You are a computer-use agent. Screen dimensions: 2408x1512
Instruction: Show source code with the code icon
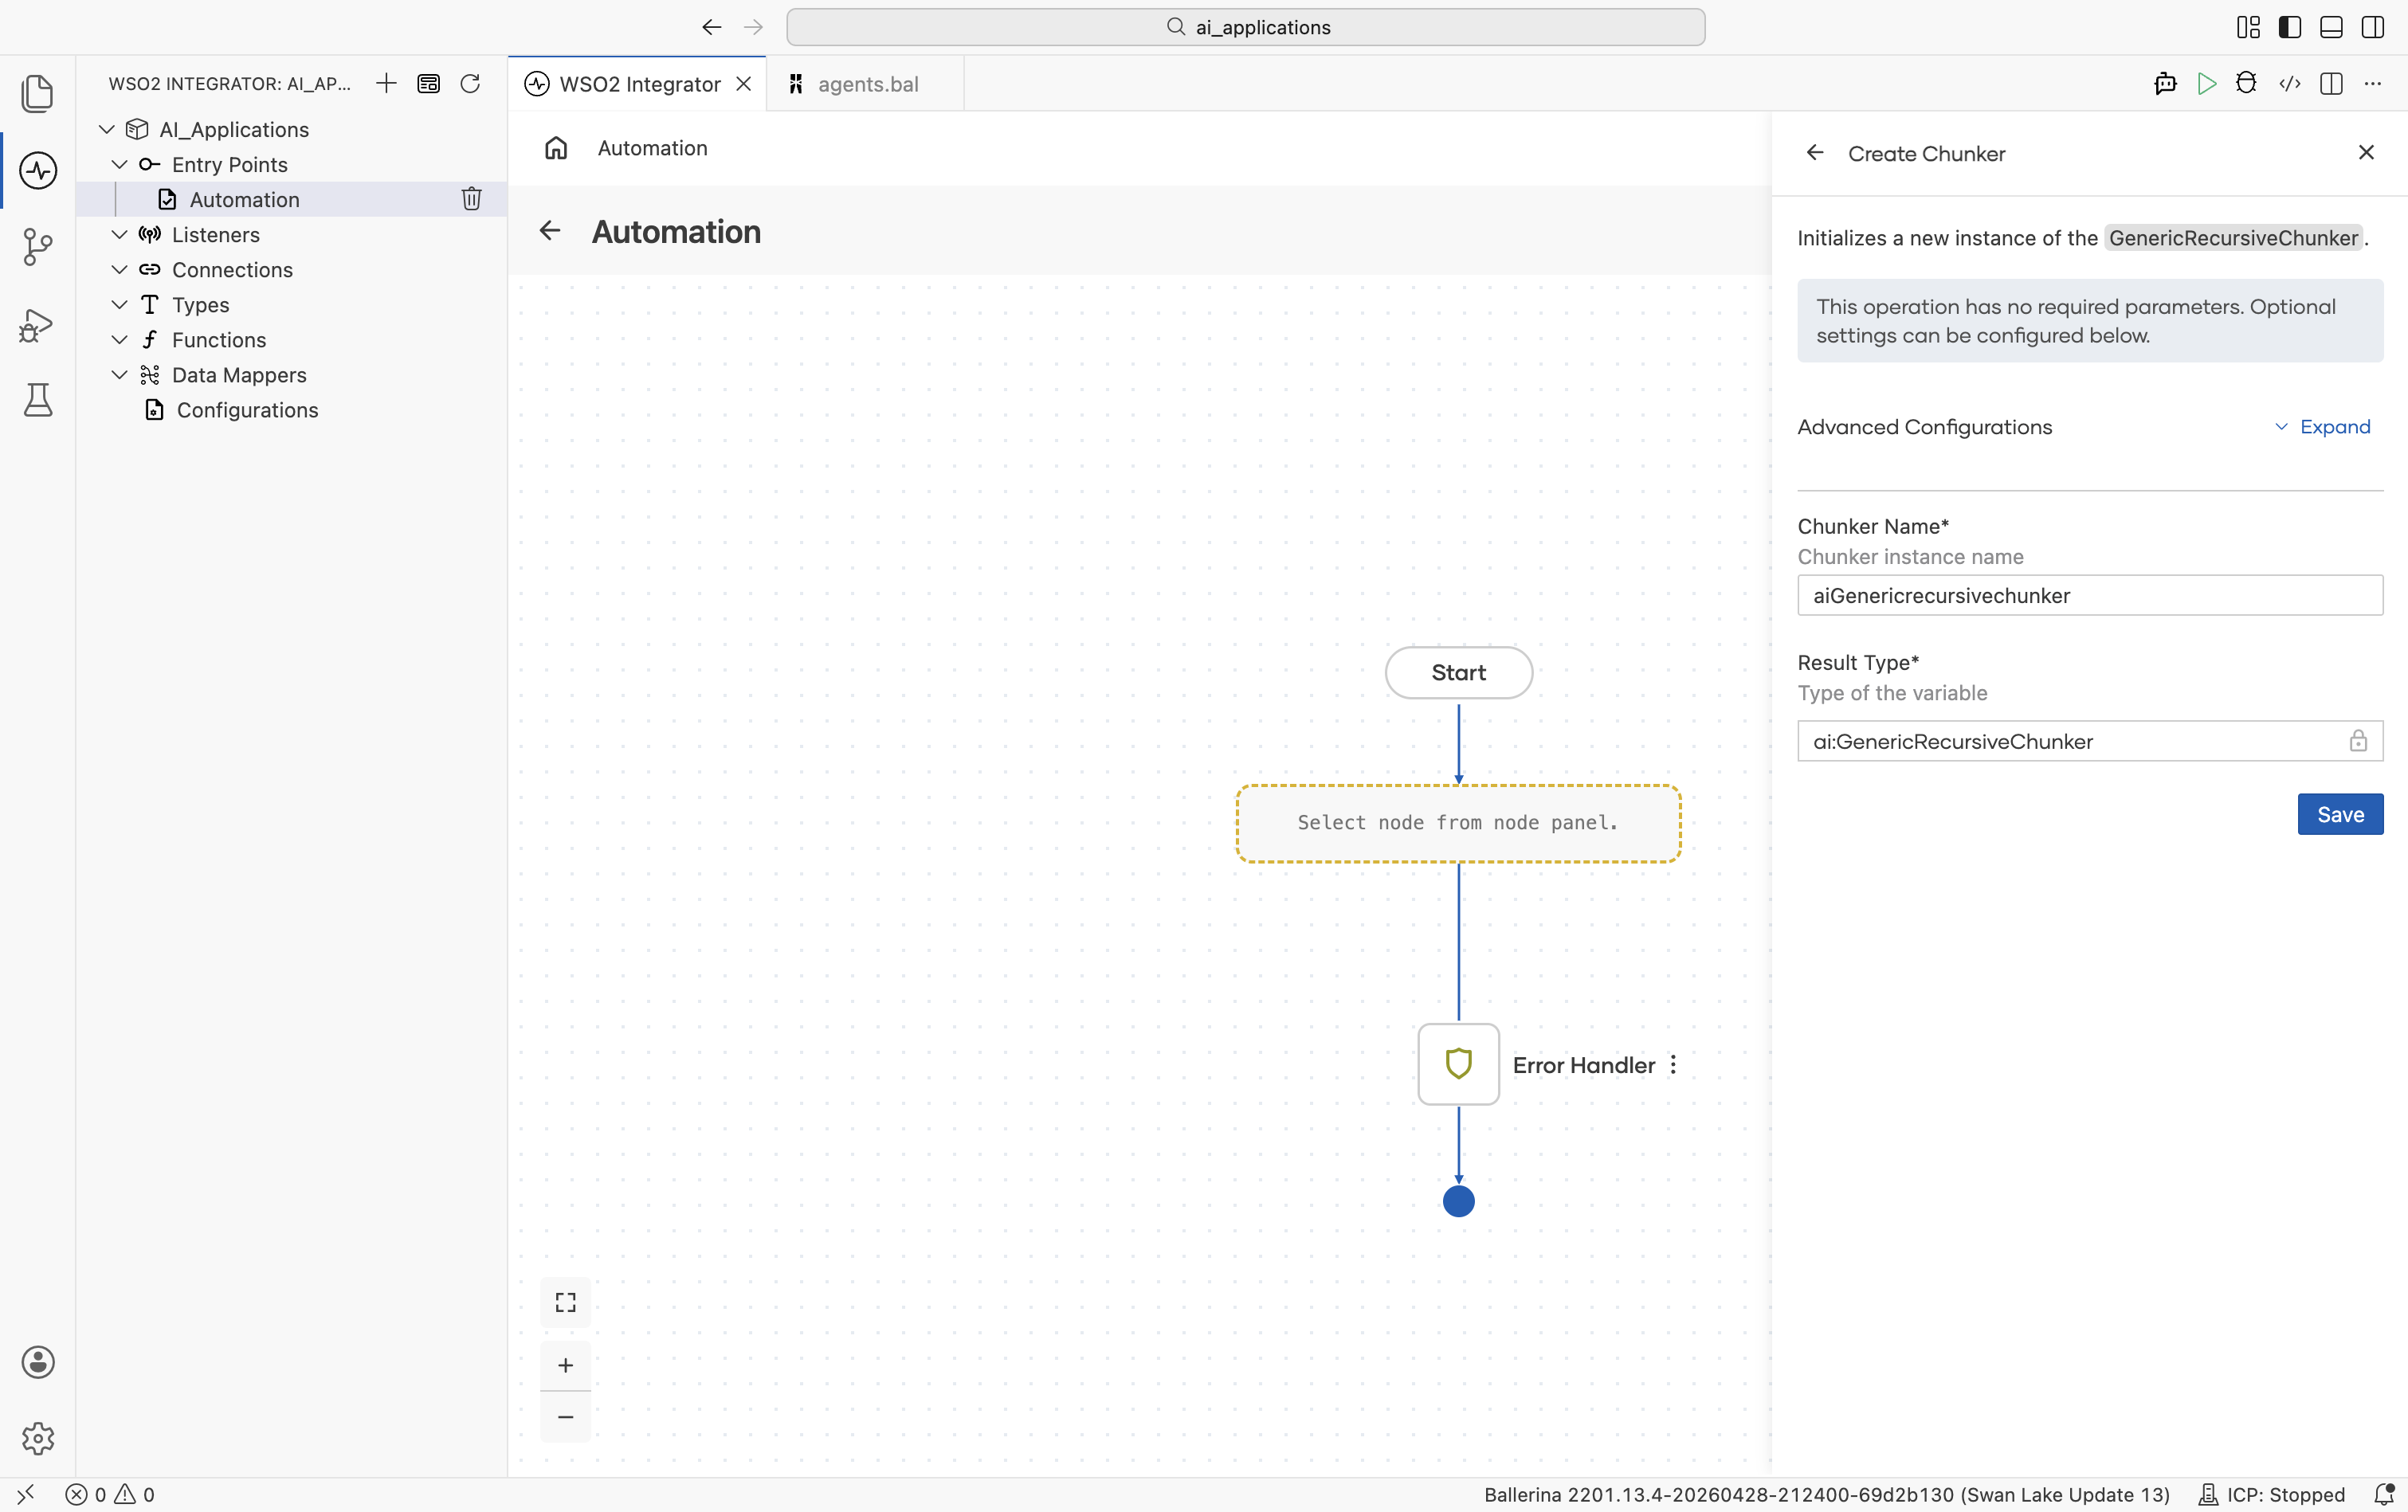(2289, 84)
